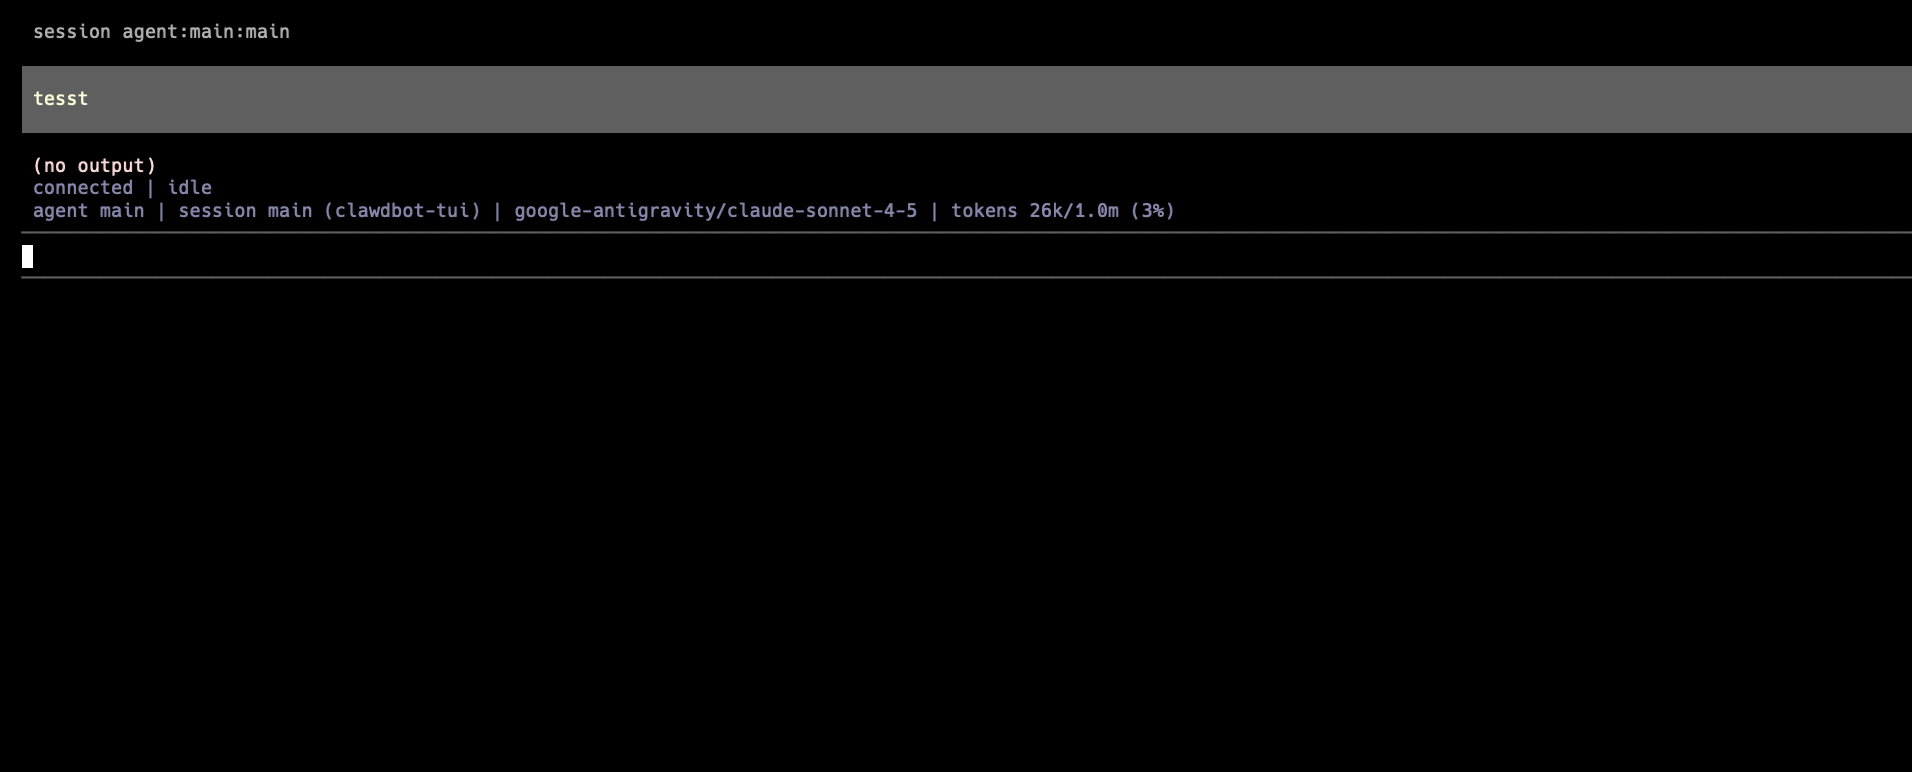Click the input prompt cursor block
This screenshot has width=1912, height=772.
tap(28, 257)
